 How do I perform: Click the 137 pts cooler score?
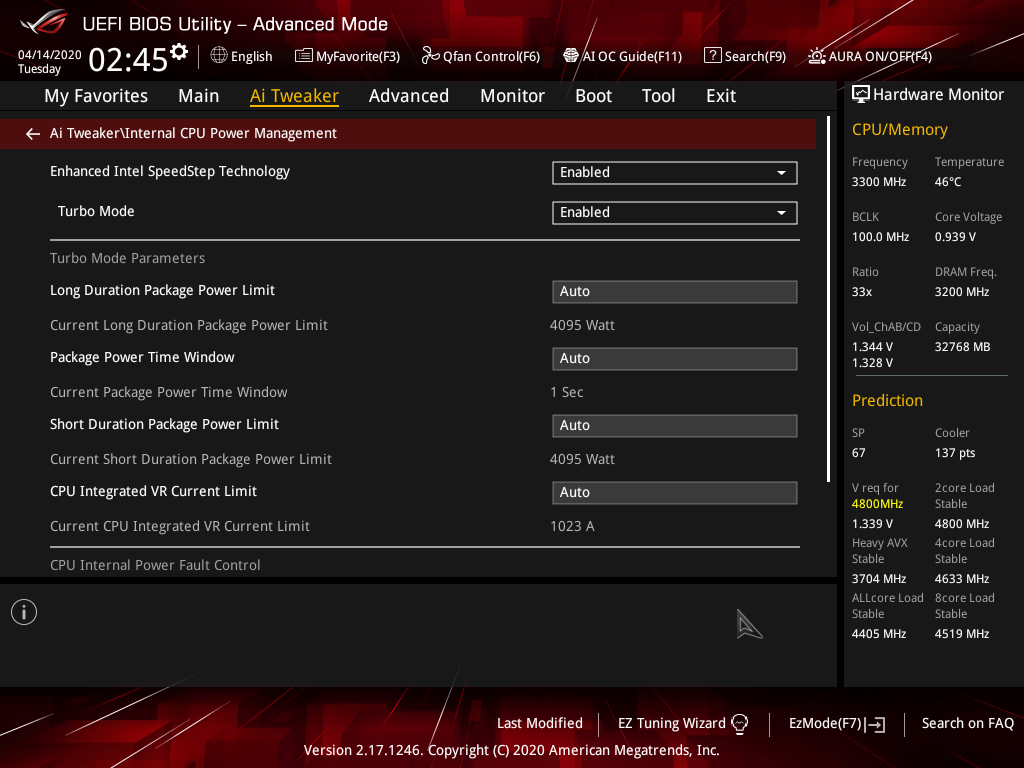[x=955, y=453]
